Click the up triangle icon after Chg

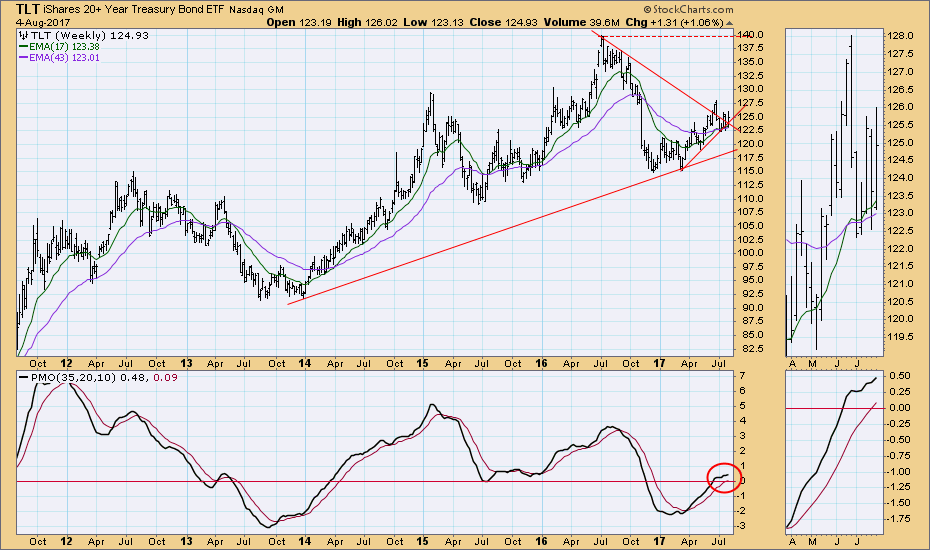tap(729, 23)
